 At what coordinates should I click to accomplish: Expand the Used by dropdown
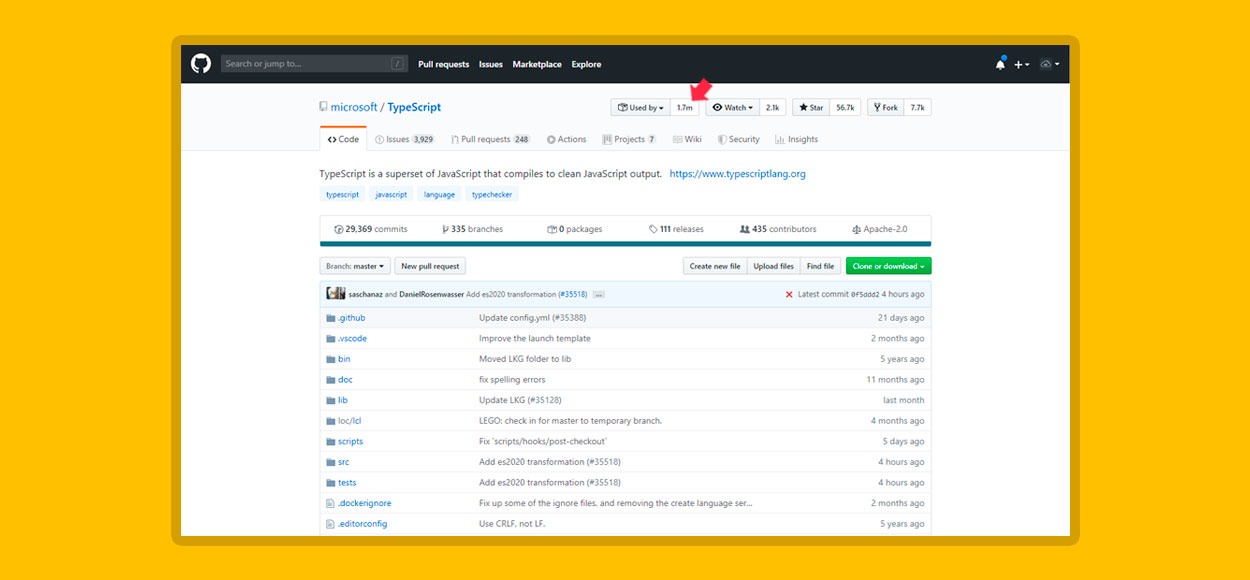pyautogui.click(x=640, y=107)
